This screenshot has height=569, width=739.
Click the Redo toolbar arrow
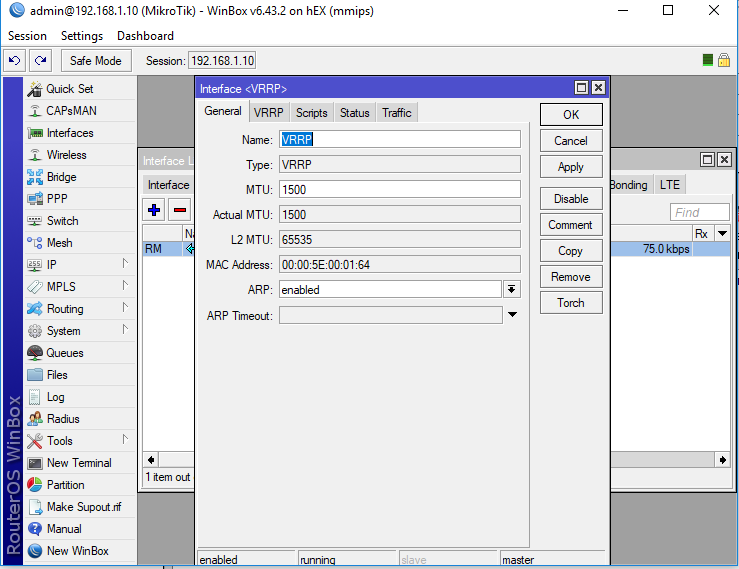pos(41,60)
